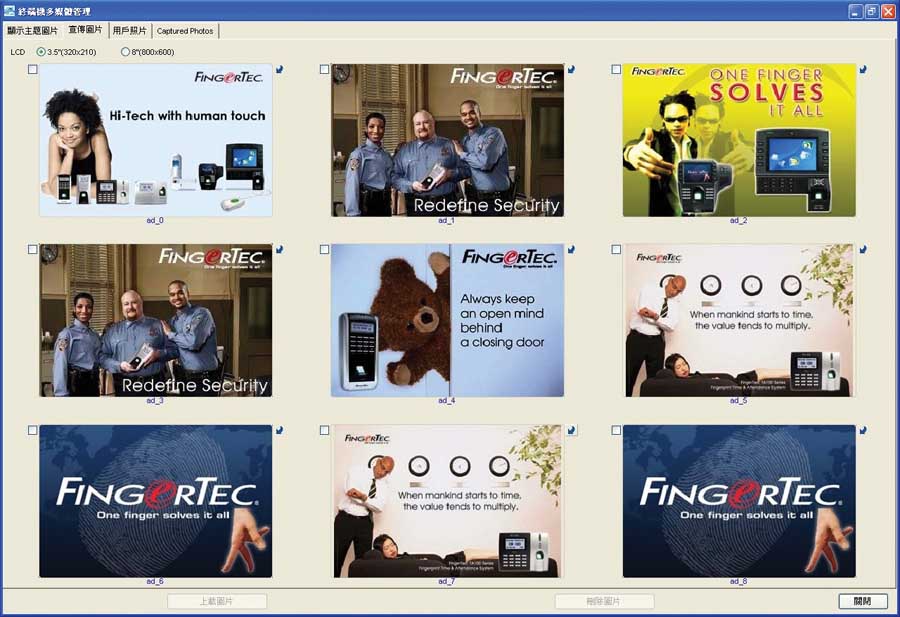
Task: Pick the ad_3 Redefine Security thumbnail
Action: 156,320
